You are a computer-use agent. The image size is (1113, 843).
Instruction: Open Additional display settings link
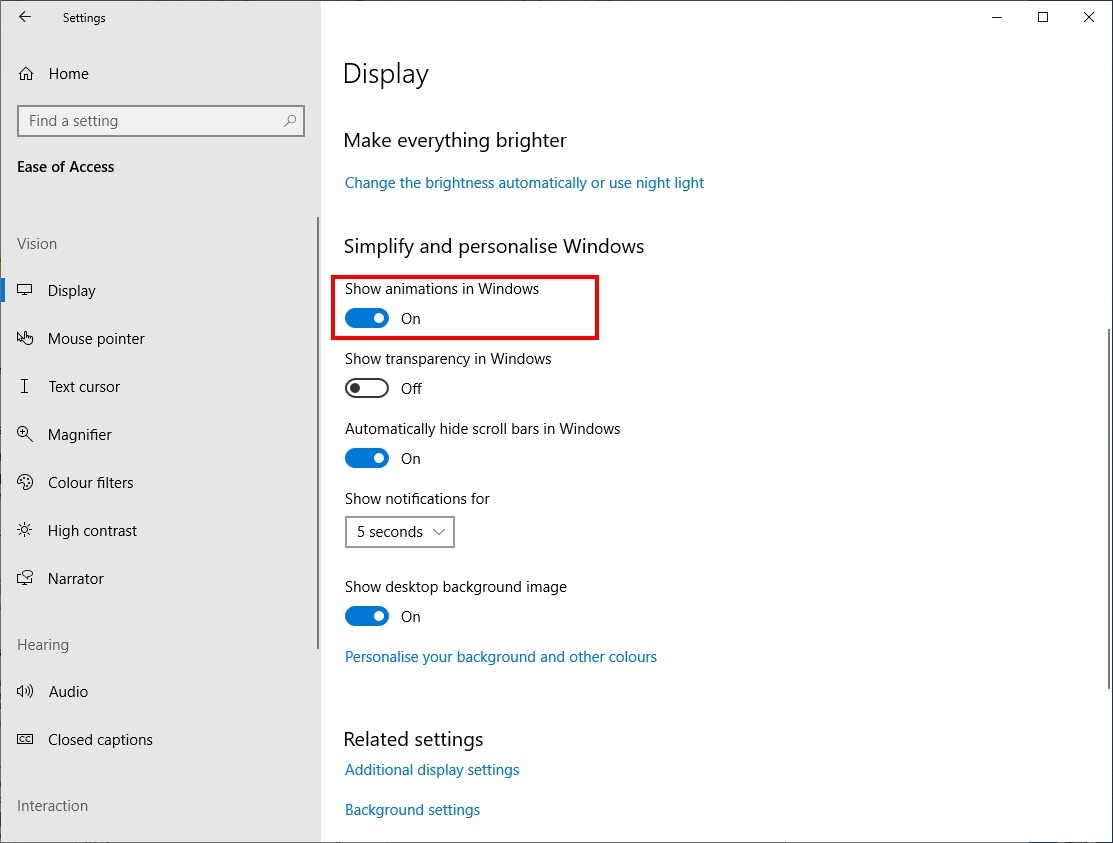click(432, 770)
